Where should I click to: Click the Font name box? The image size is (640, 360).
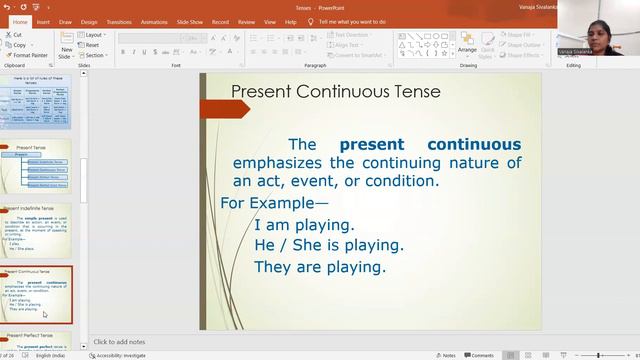149,38
